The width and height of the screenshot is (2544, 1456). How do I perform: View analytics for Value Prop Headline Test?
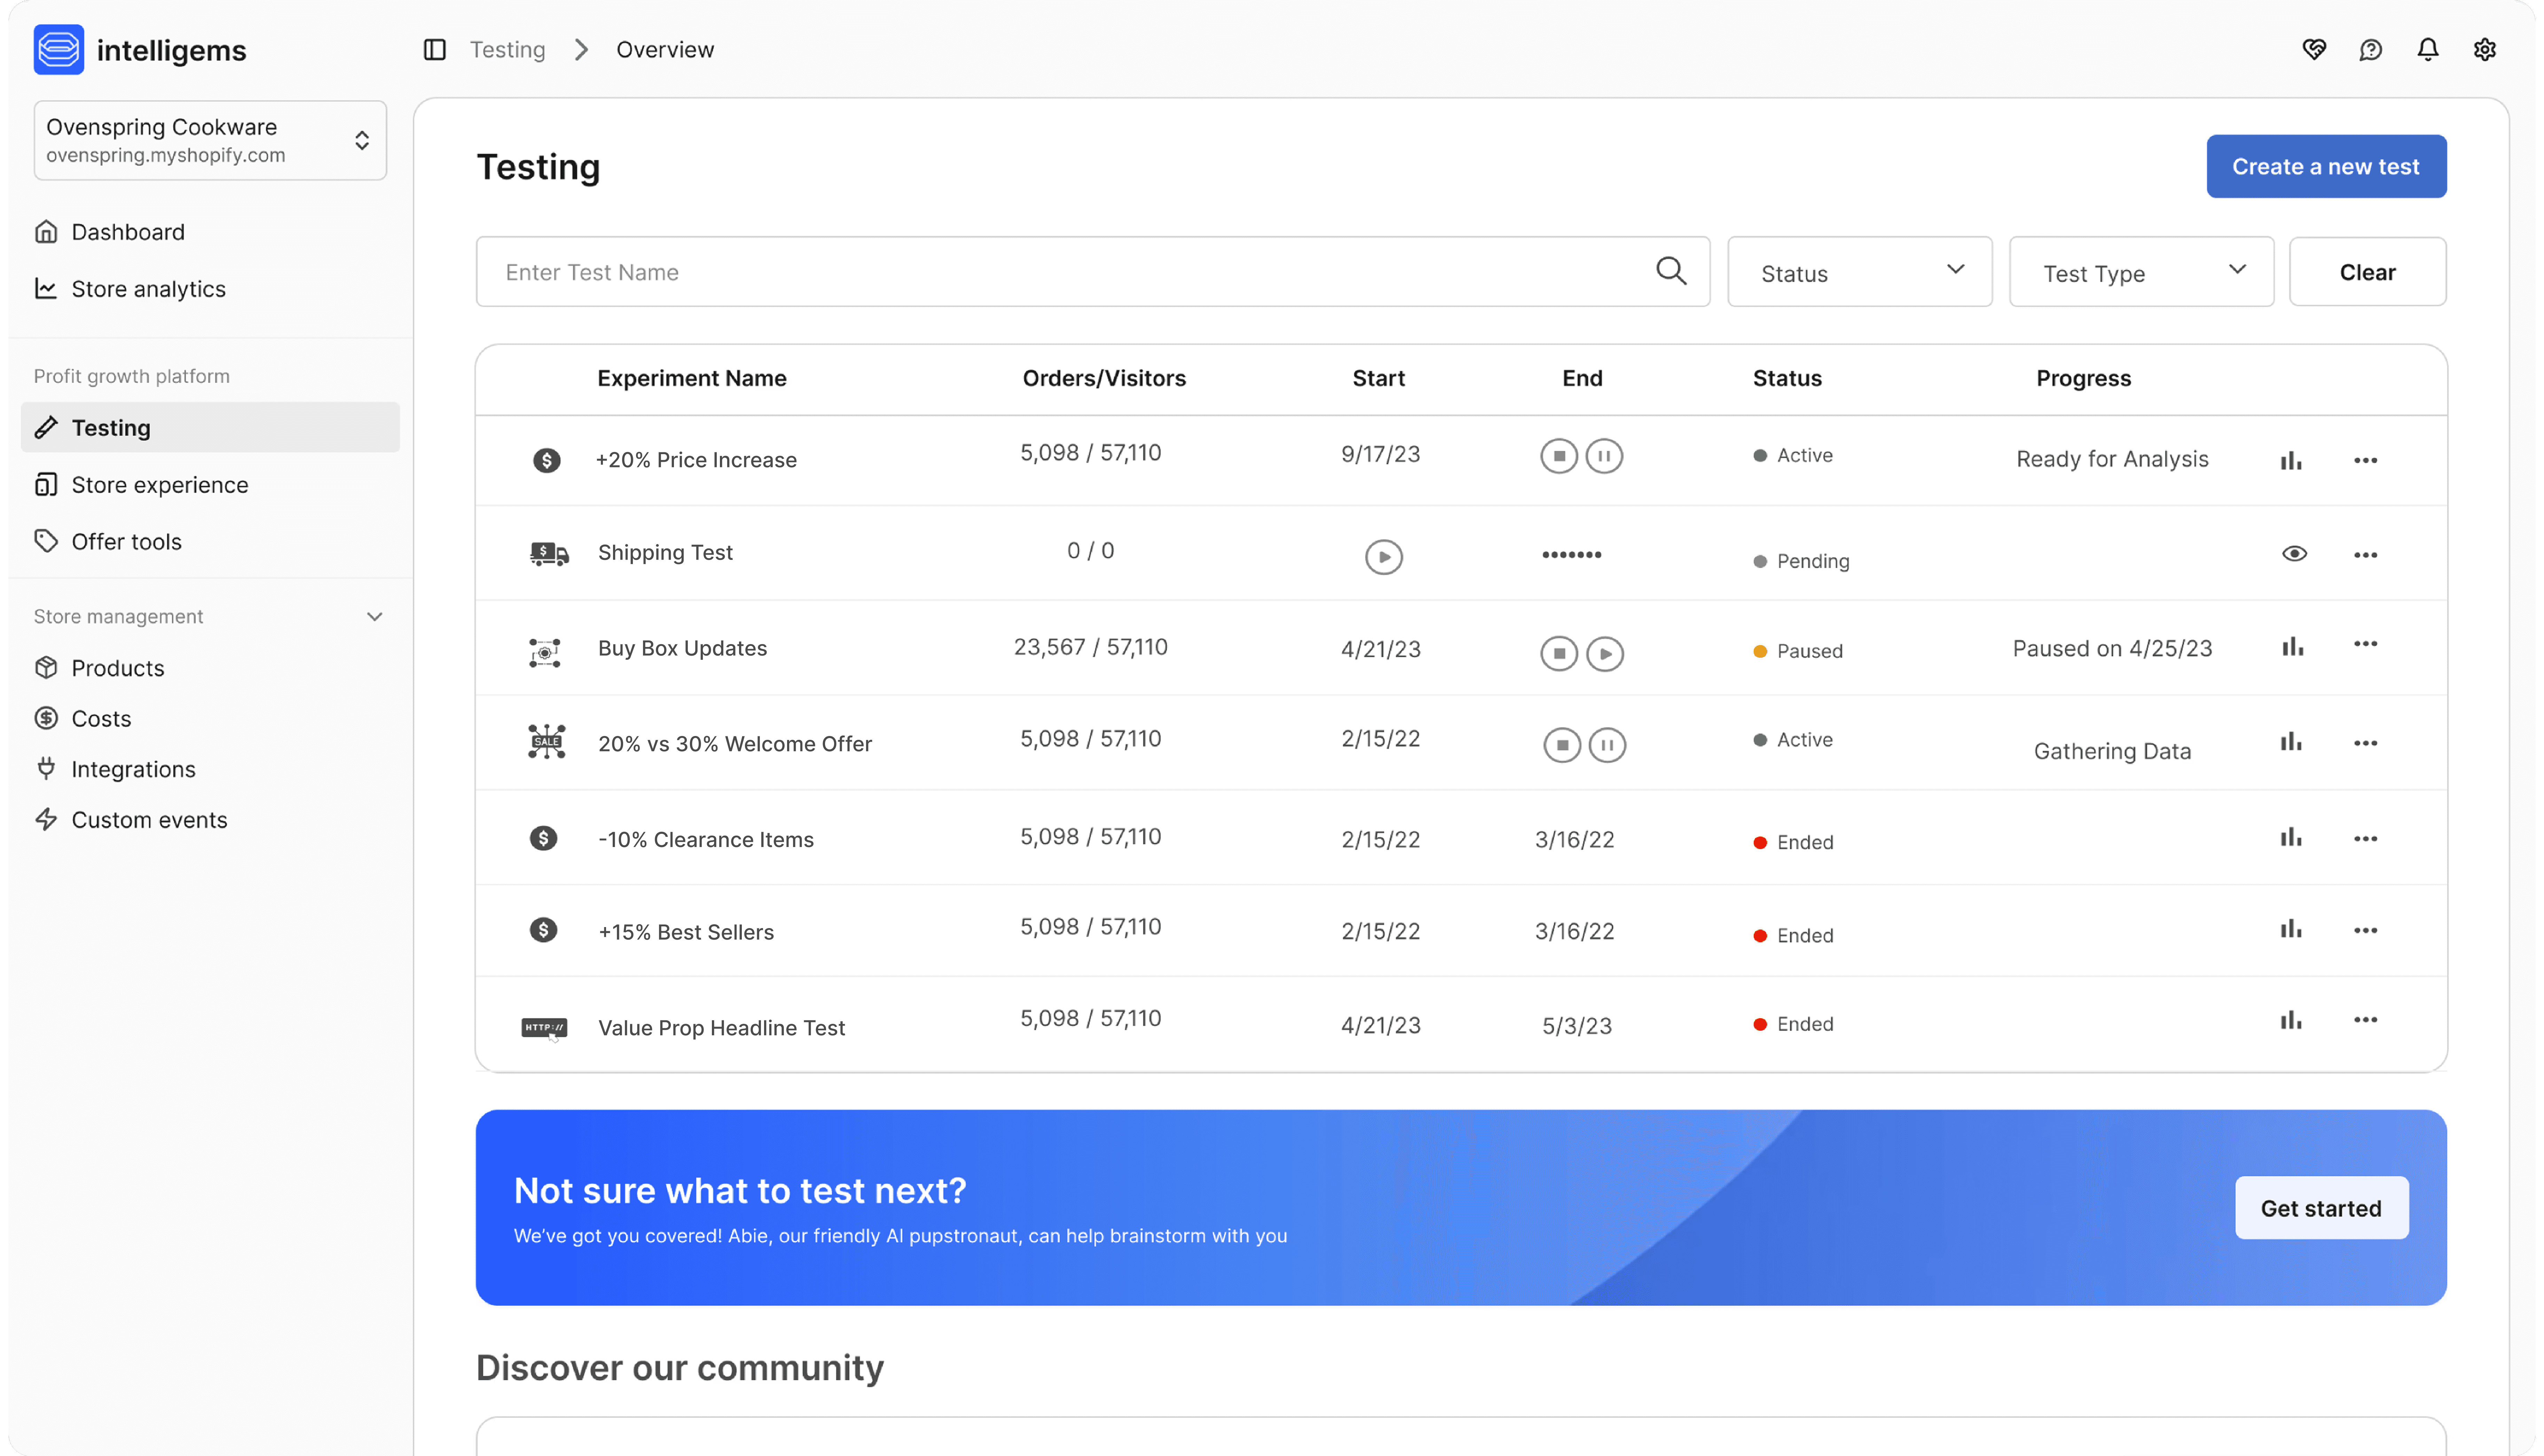tap(2291, 1020)
